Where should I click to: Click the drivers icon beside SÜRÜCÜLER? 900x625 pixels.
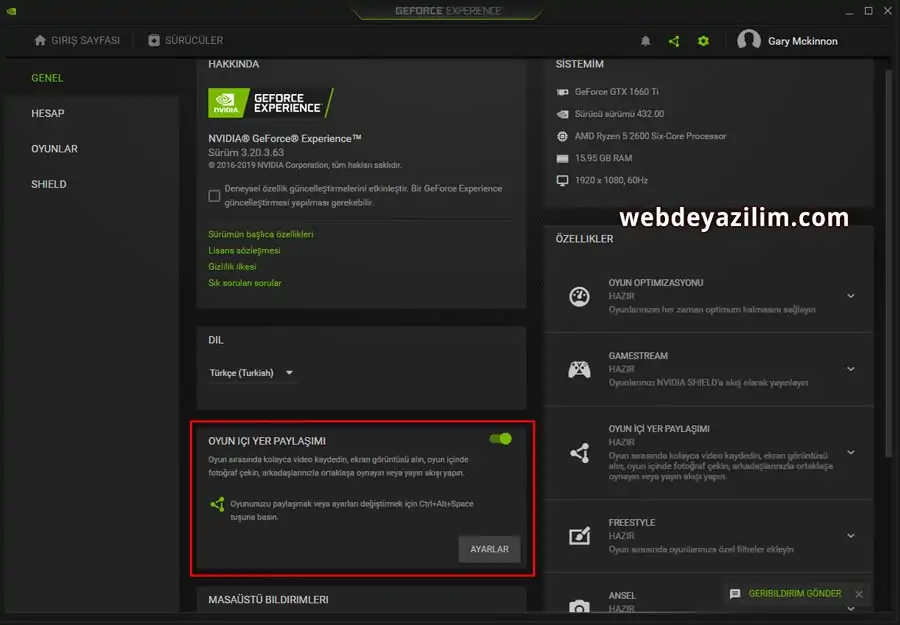154,40
